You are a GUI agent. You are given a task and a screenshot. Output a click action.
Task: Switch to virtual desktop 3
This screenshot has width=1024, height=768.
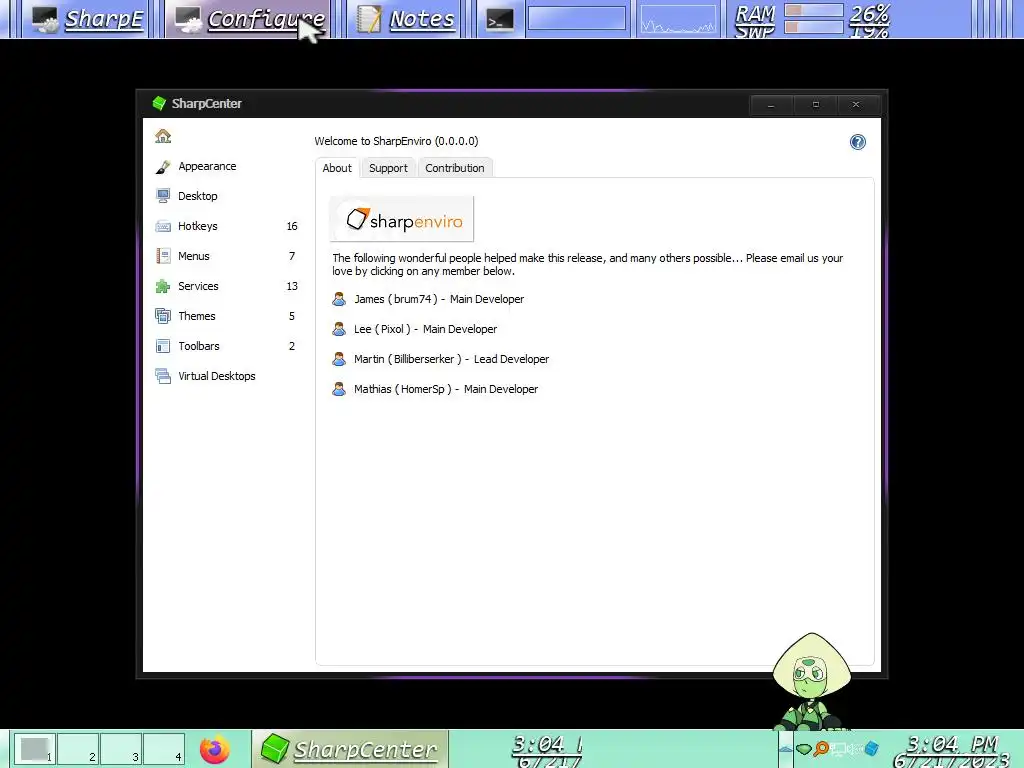pyautogui.click(x=121, y=748)
